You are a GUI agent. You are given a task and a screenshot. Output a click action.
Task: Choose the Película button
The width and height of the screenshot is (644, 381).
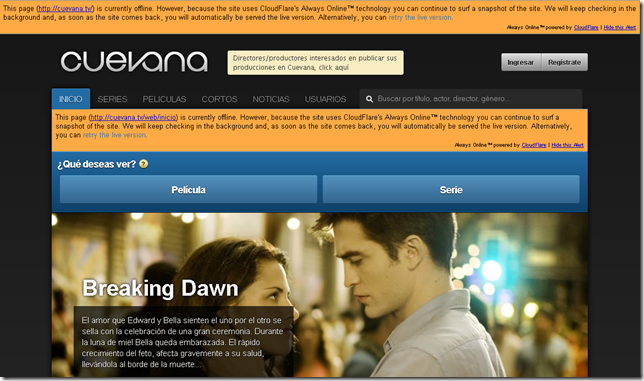(x=189, y=189)
